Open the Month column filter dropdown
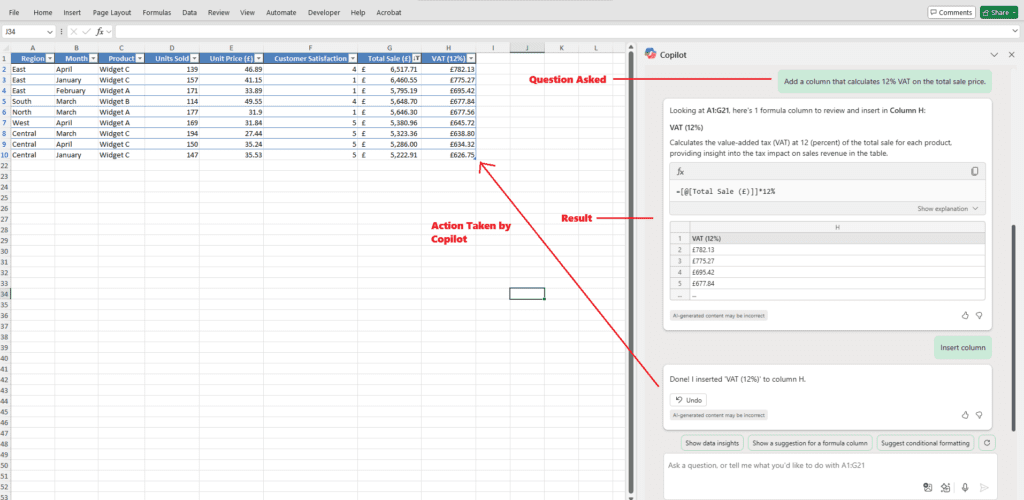The height and width of the screenshot is (500, 1024). [x=93, y=59]
